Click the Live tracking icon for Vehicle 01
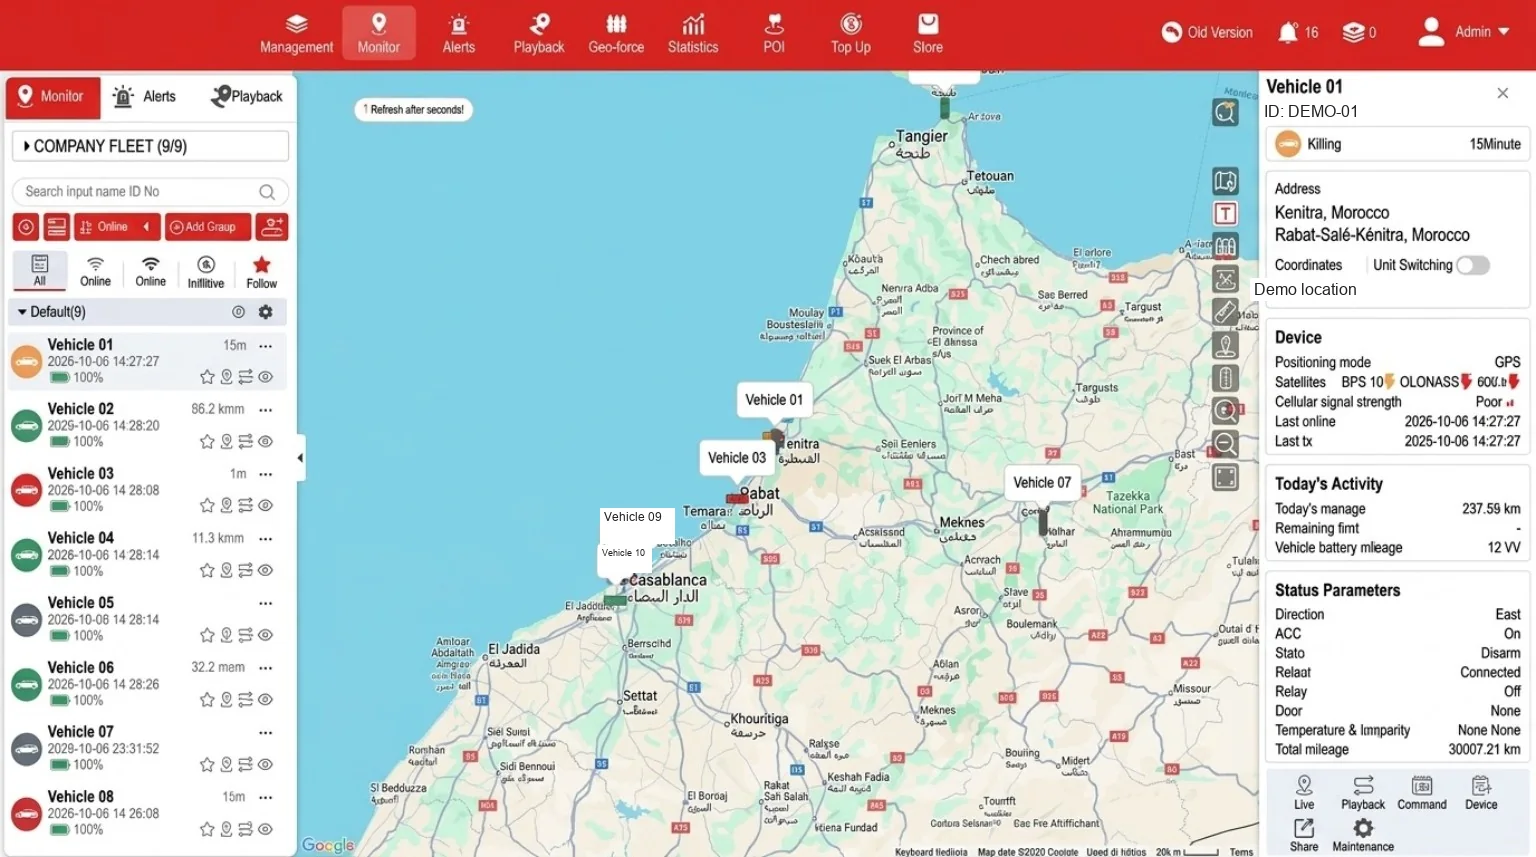The width and height of the screenshot is (1536, 857). point(1304,792)
